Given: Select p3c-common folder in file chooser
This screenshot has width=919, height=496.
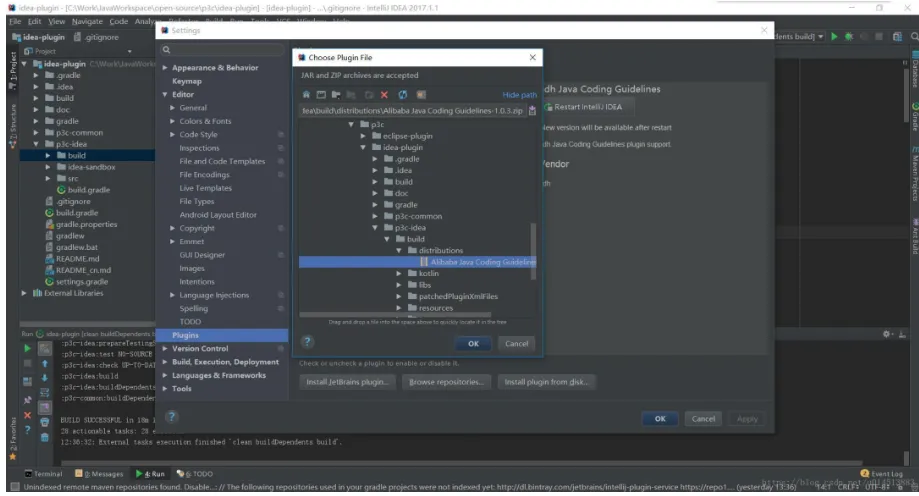Looking at the screenshot, I should click(x=418, y=216).
